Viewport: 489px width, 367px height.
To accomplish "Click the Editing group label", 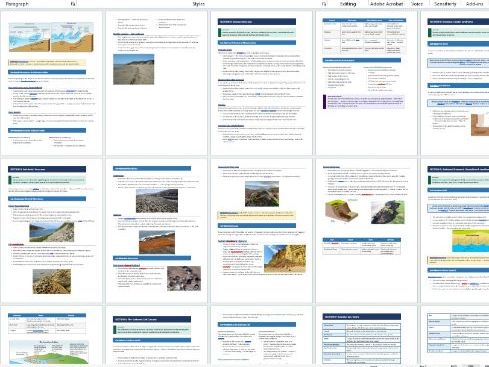I will 348,4.
